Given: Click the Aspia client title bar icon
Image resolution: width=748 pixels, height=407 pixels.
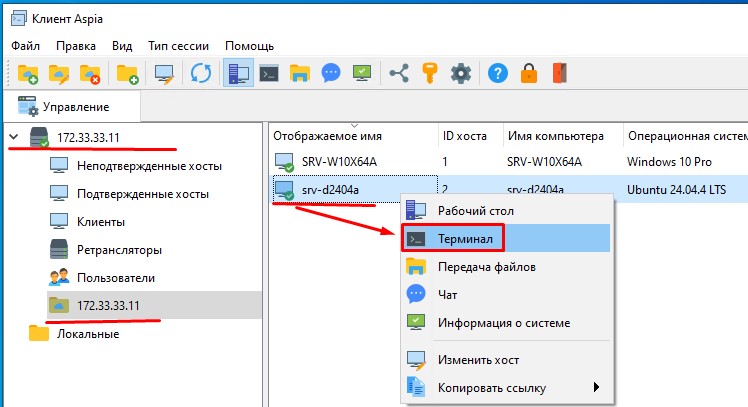Looking at the screenshot, I should (x=19, y=19).
